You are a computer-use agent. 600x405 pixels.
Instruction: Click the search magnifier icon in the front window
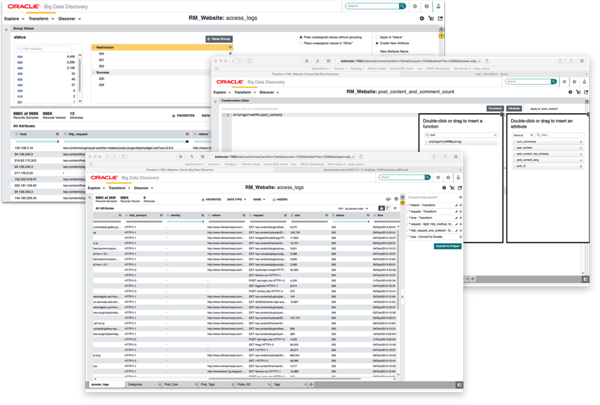point(427,177)
